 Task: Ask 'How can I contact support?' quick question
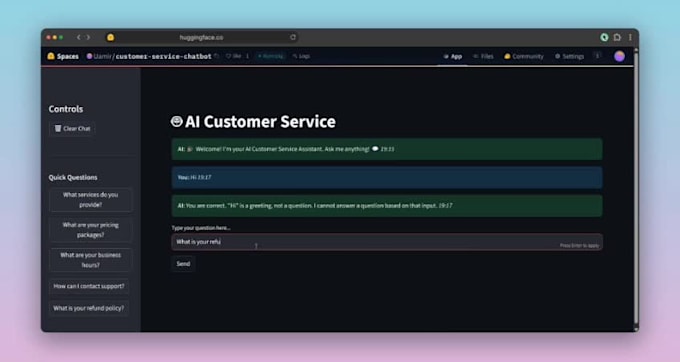(x=89, y=286)
